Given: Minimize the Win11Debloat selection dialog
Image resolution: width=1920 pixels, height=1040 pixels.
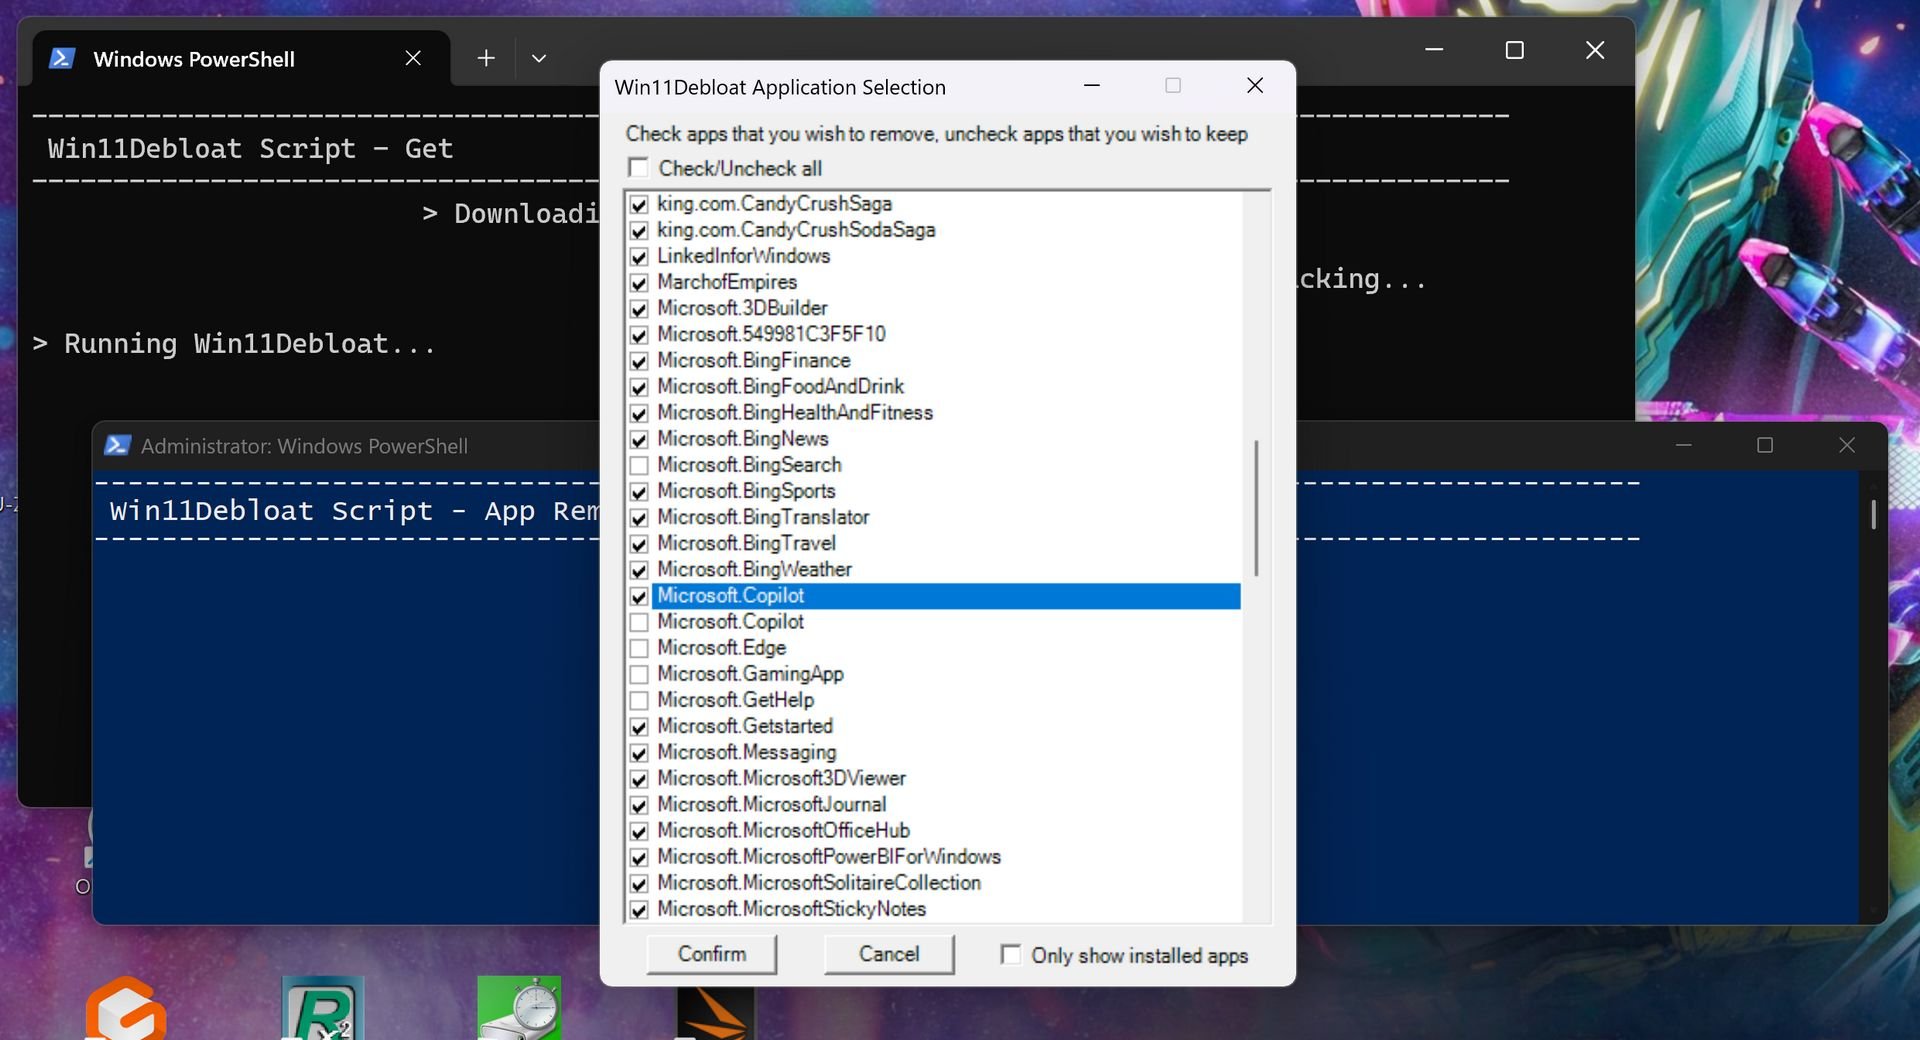Looking at the screenshot, I should tap(1092, 87).
